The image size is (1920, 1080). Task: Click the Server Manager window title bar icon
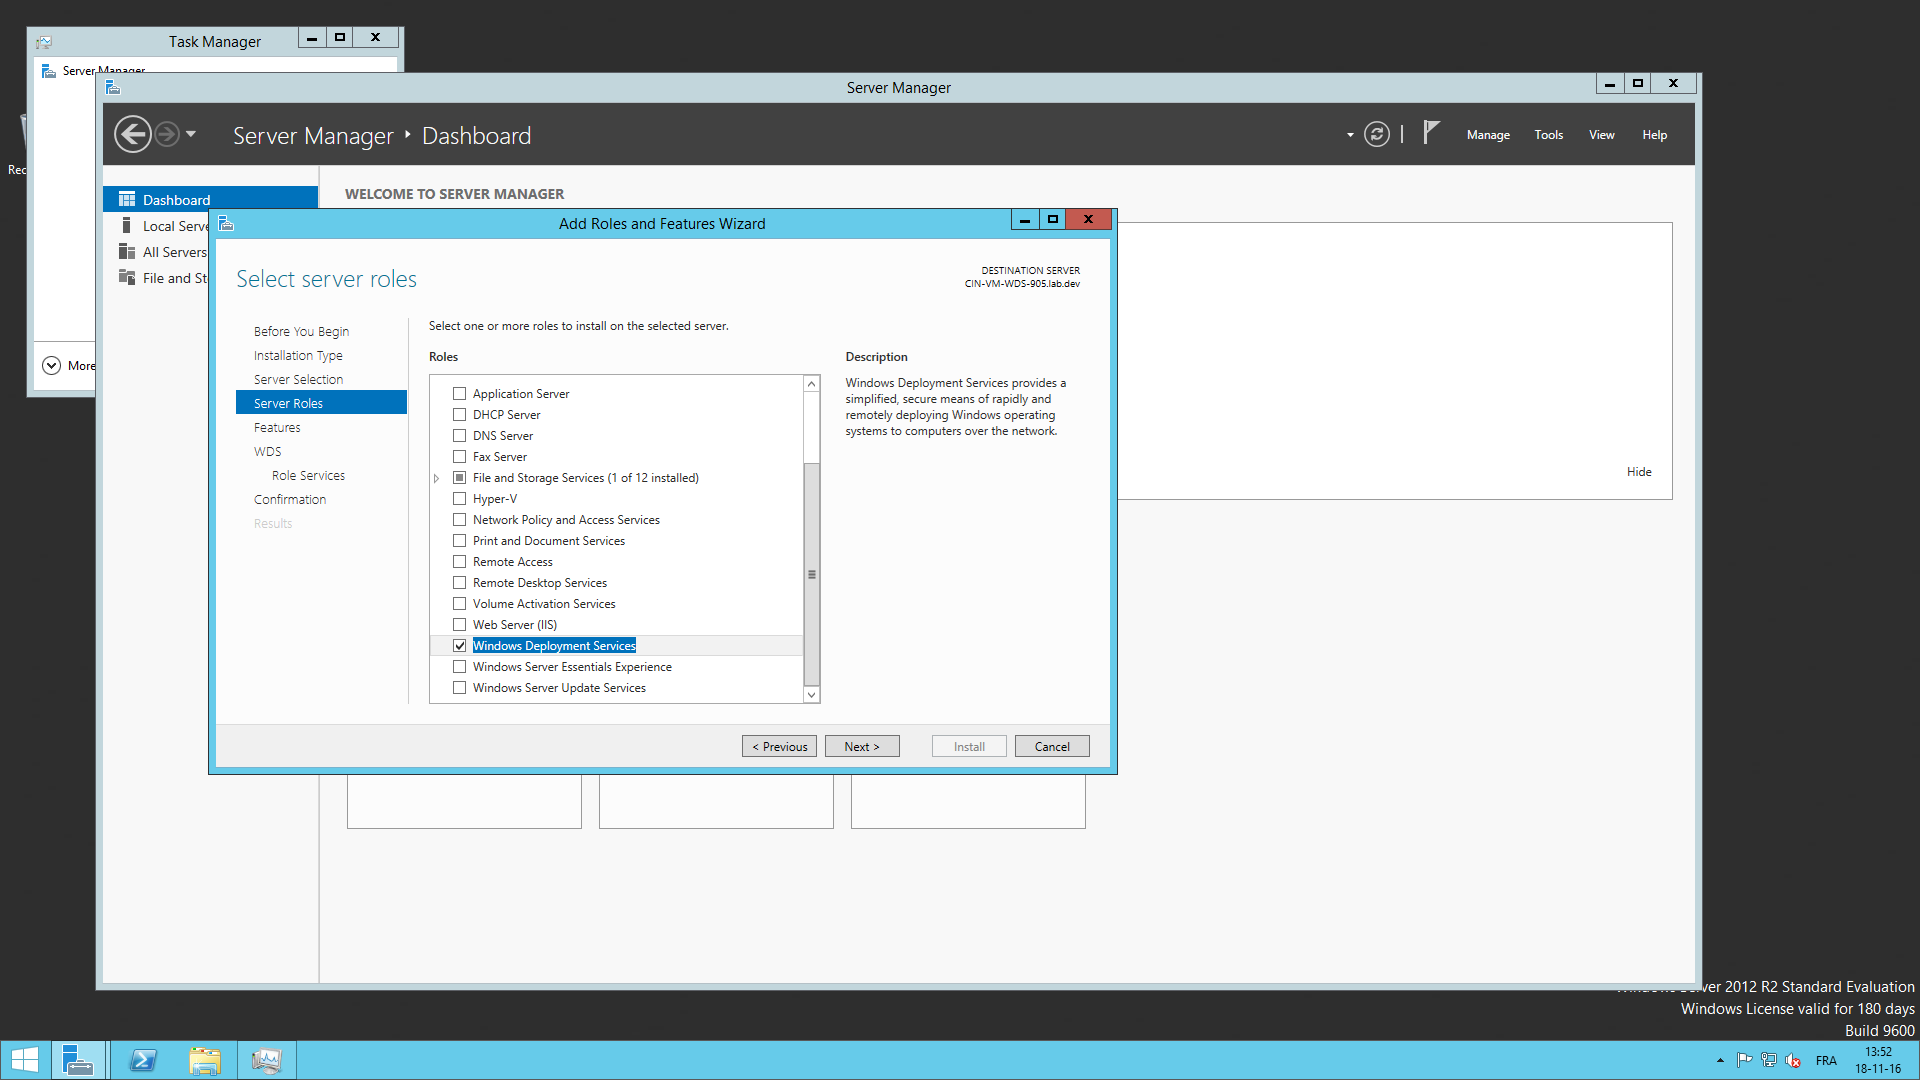[x=113, y=87]
